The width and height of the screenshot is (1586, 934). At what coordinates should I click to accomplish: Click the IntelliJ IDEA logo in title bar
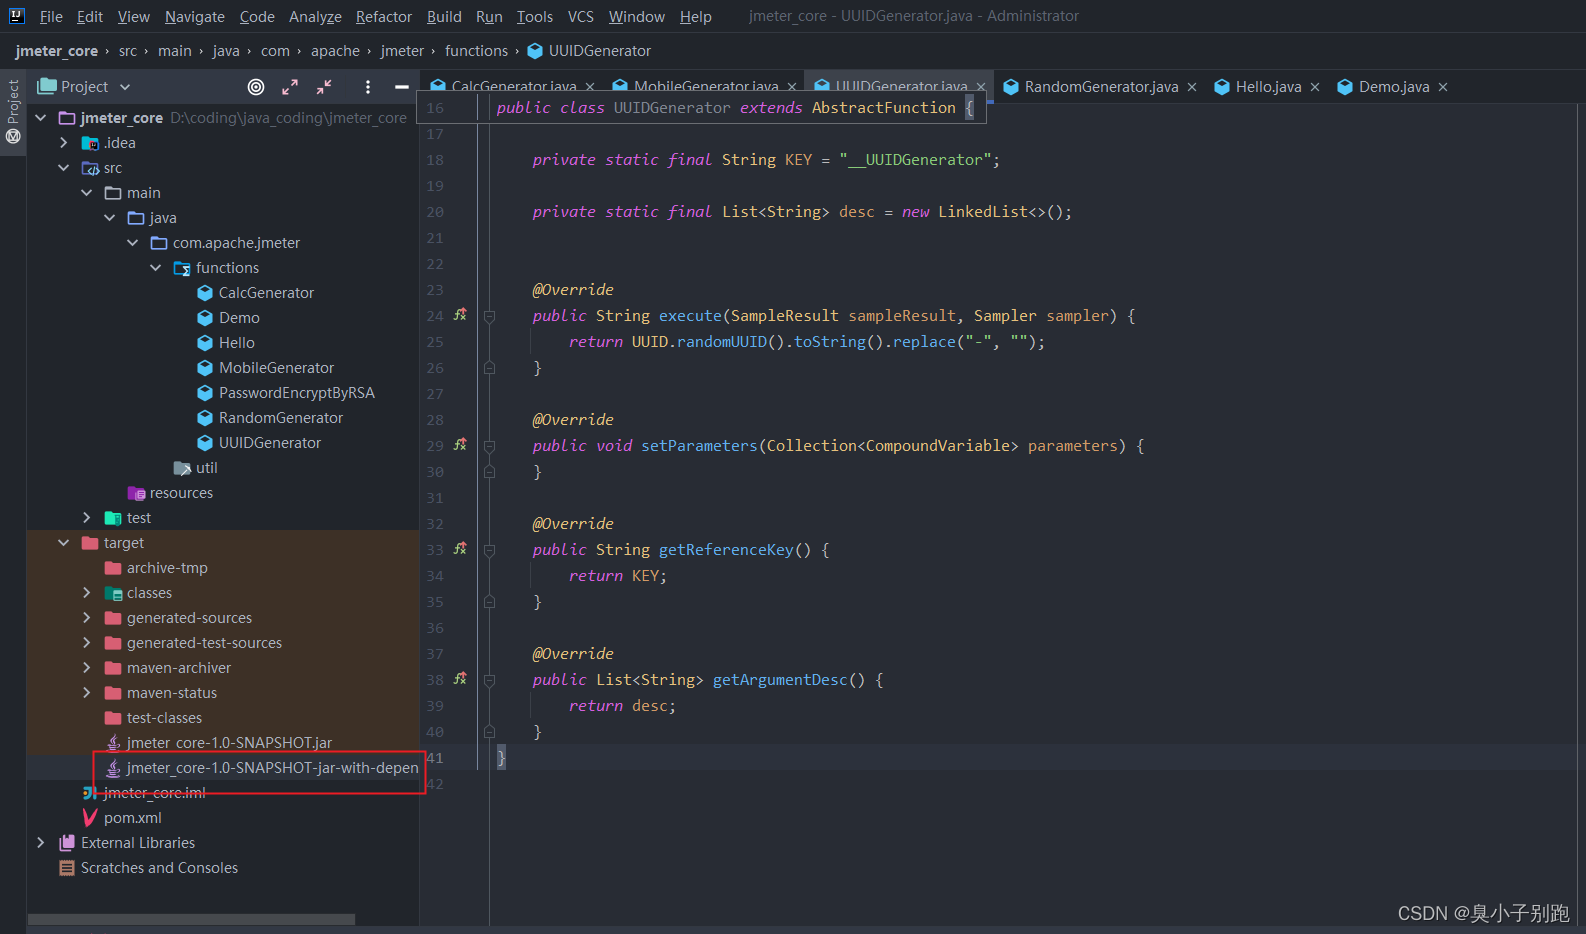[16, 16]
